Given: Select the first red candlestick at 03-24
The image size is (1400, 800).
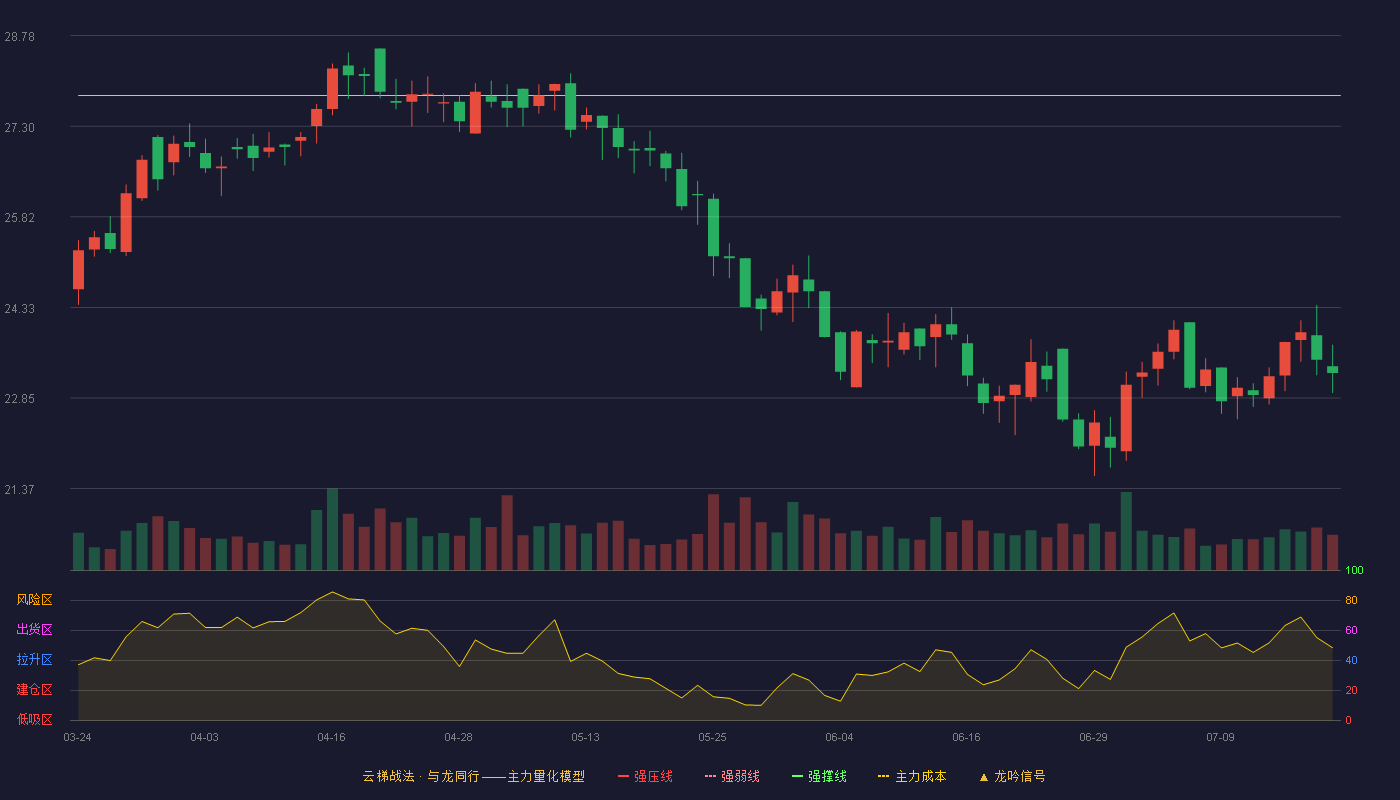Looking at the screenshot, I should (78, 270).
